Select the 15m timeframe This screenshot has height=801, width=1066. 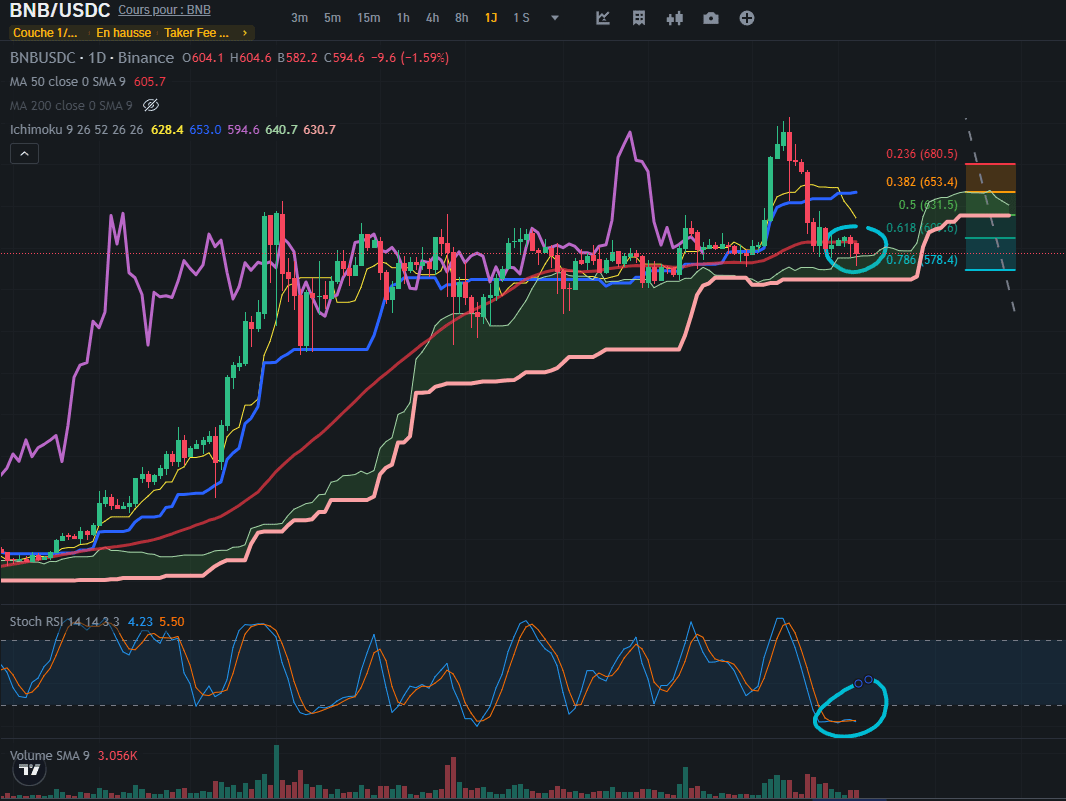pyautogui.click(x=368, y=18)
